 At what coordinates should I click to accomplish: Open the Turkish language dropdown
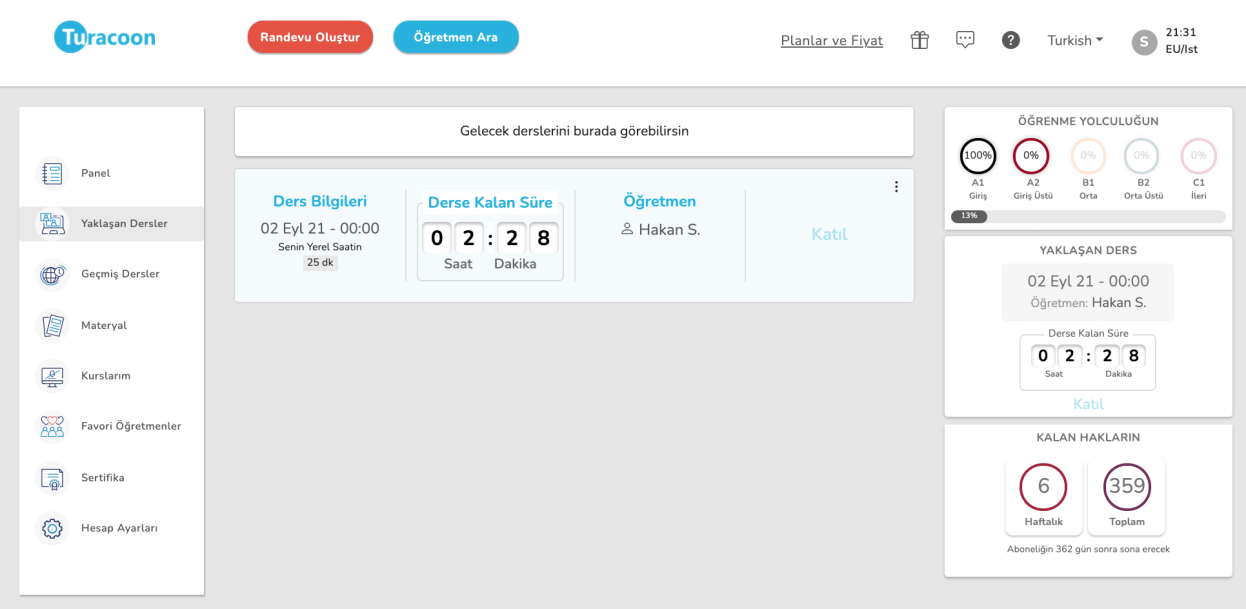[x=1074, y=40]
